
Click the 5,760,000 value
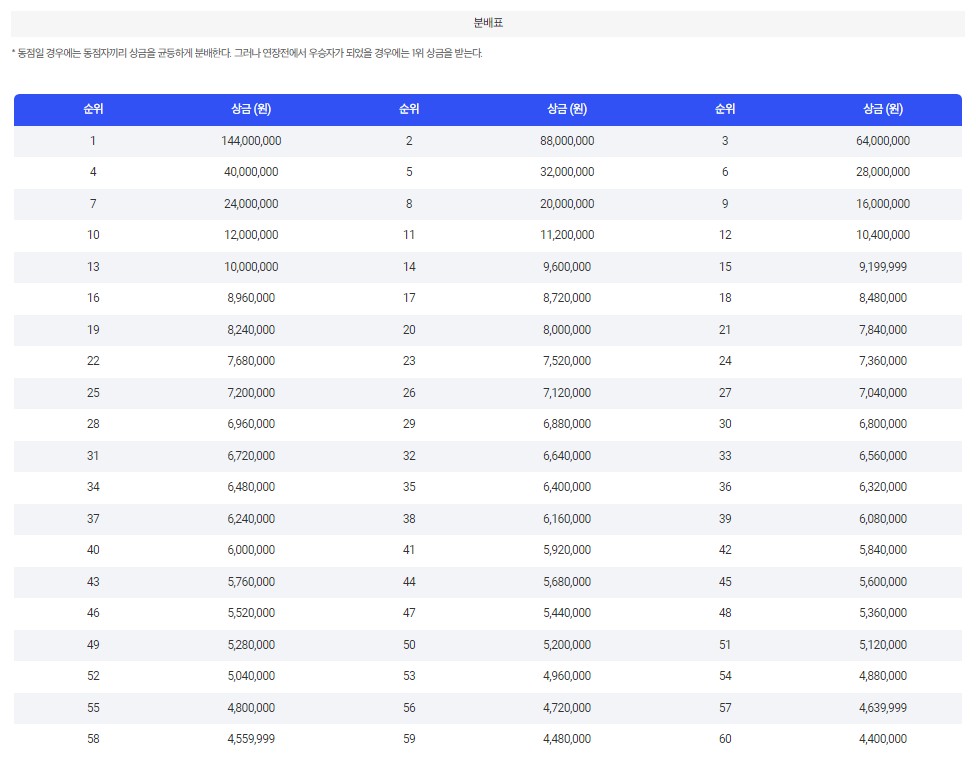(251, 581)
